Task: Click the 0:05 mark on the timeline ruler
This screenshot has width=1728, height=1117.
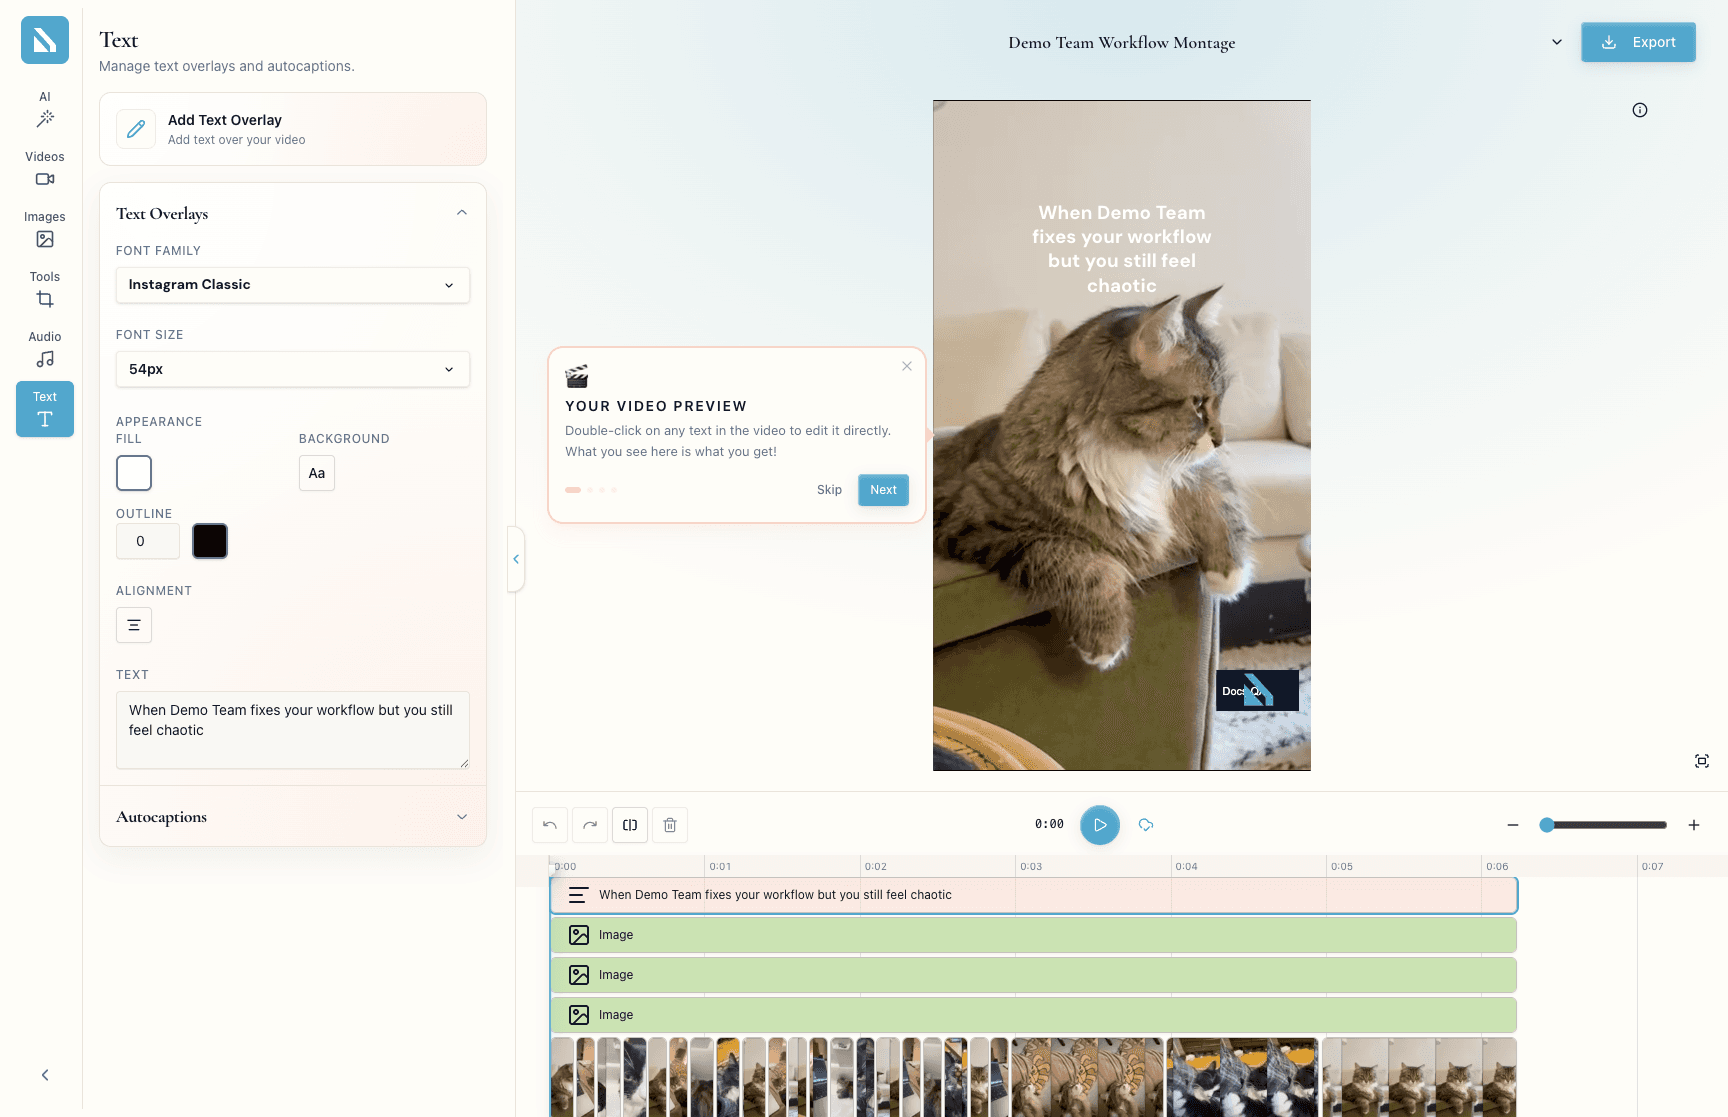Action: coord(1342,866)
